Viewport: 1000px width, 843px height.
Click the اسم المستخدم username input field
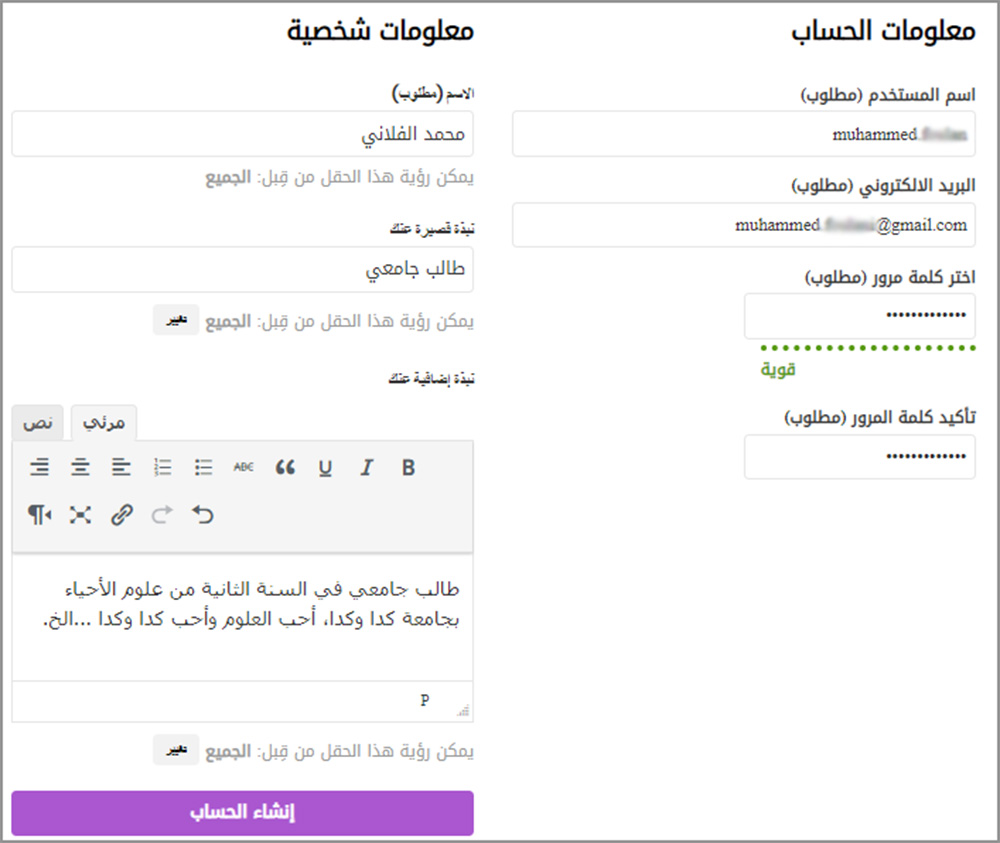[x=743, y=134]
